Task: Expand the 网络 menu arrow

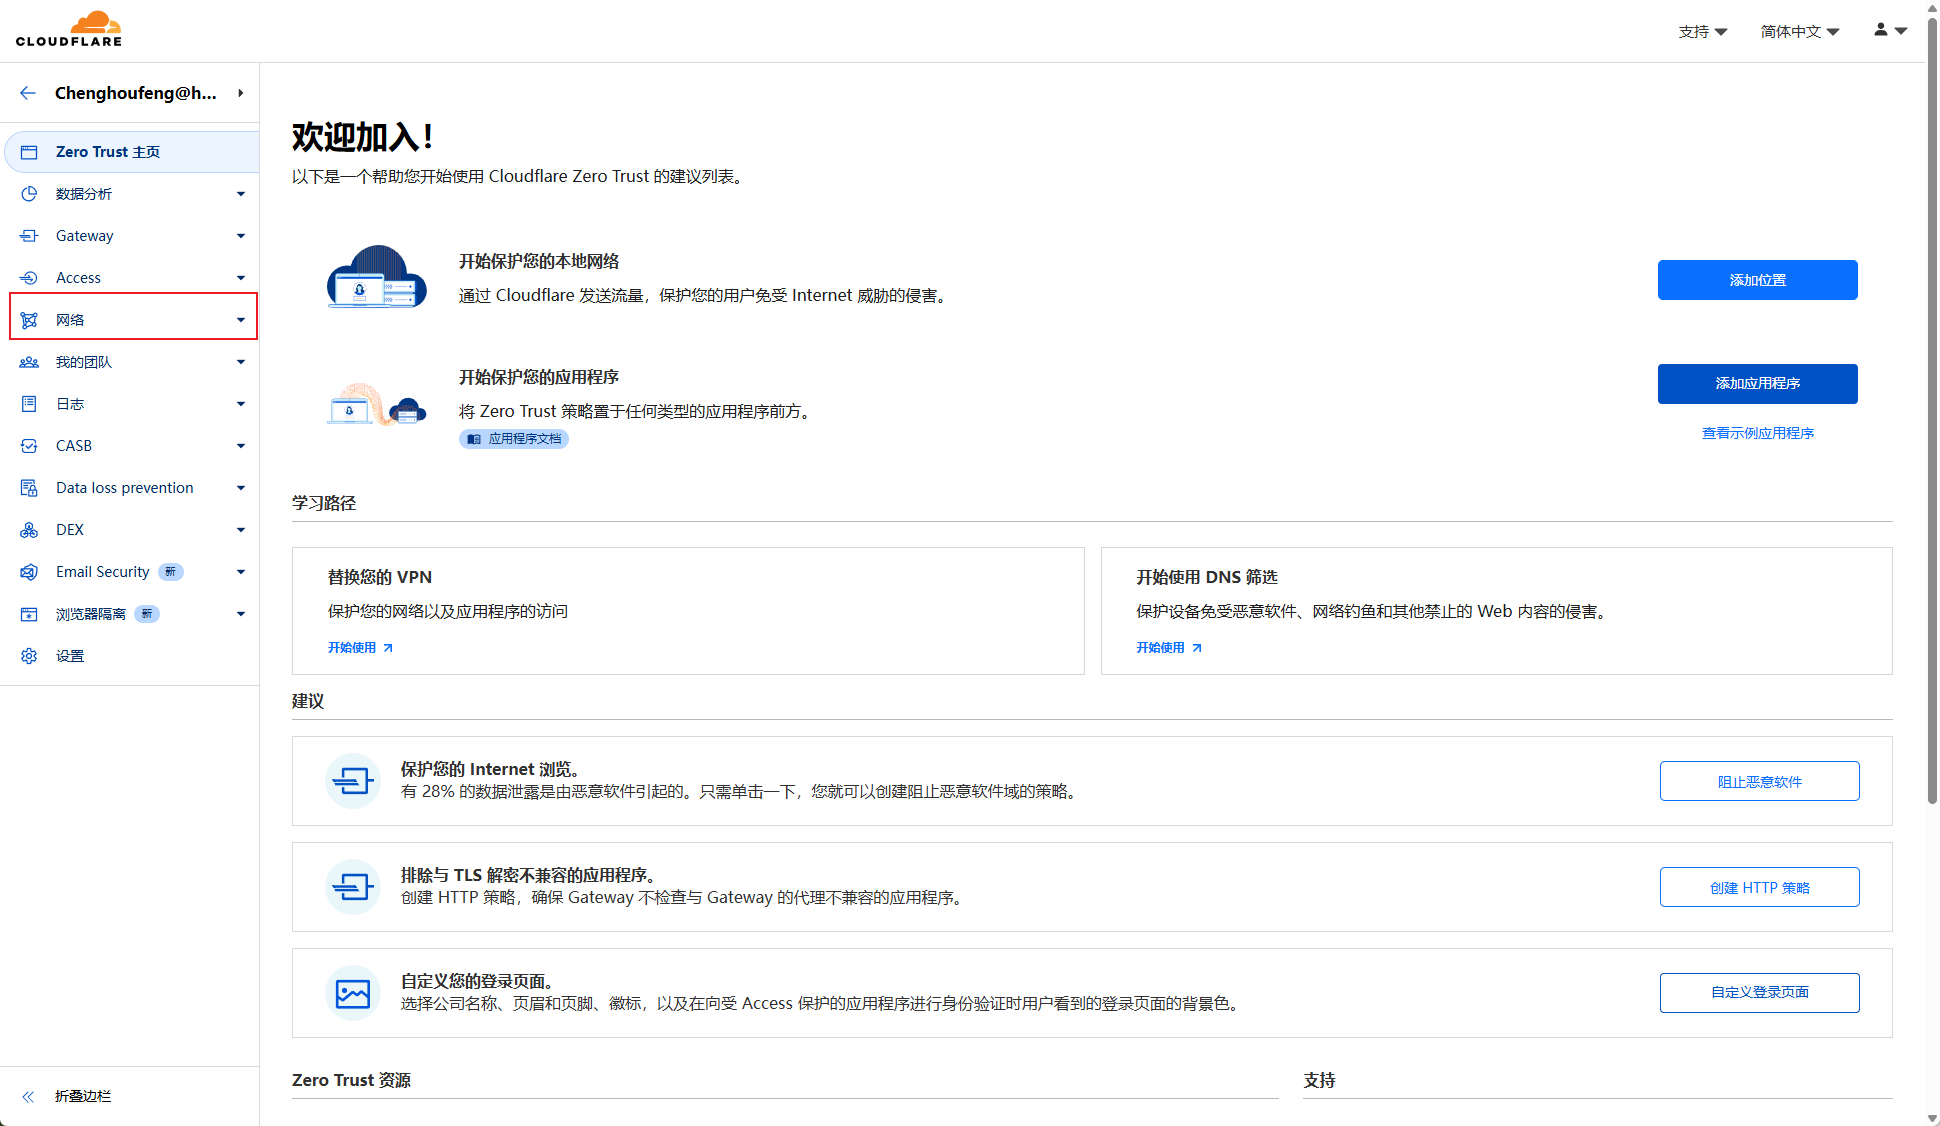Action: (x=241, y=320)
